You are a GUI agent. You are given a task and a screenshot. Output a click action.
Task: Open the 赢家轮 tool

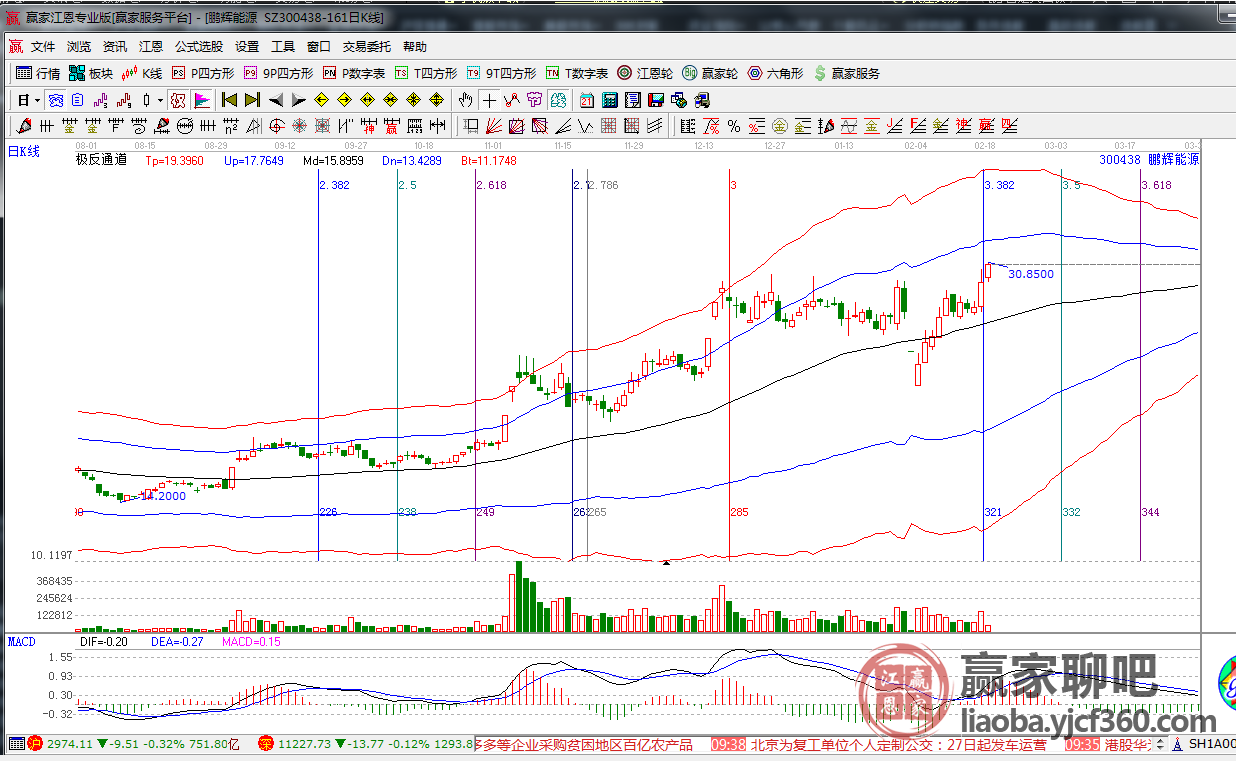coord(710,74)
